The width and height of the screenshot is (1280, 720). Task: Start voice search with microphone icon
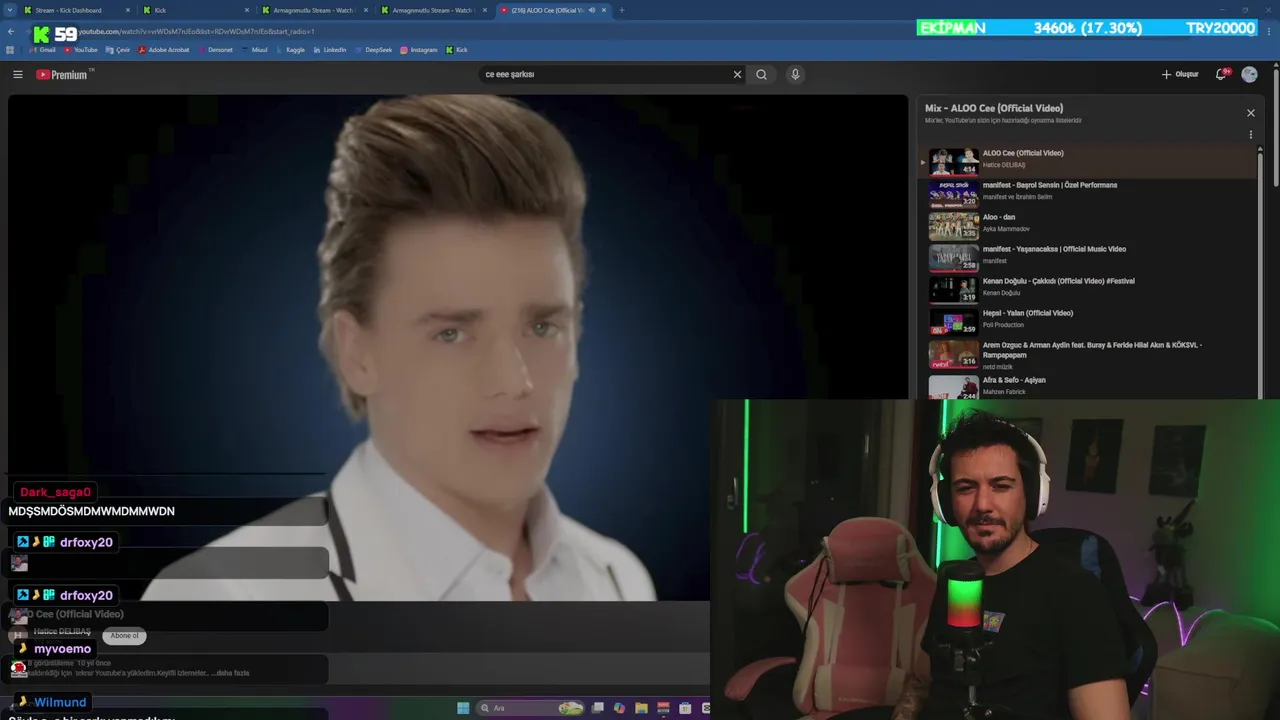pos(795,74)
